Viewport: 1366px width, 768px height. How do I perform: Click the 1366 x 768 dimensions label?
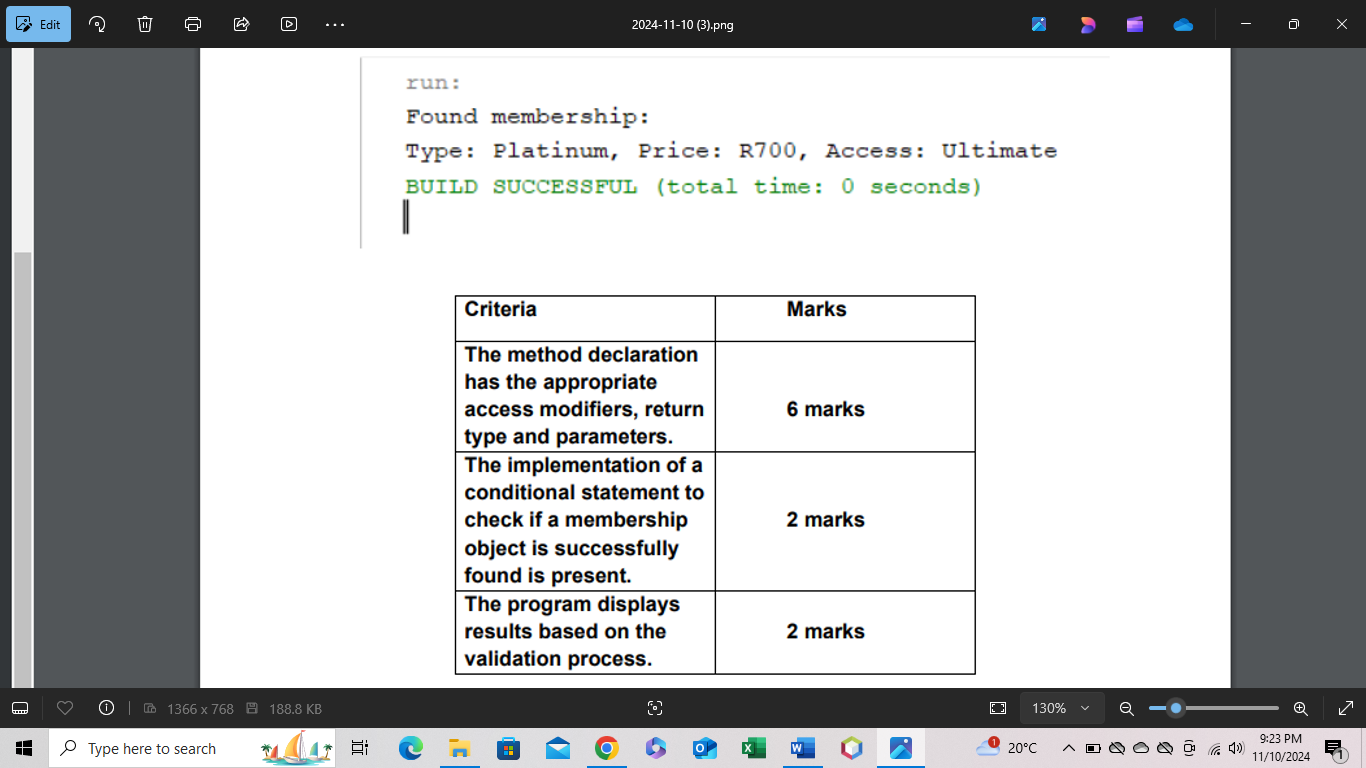click(x=200, y=709)
